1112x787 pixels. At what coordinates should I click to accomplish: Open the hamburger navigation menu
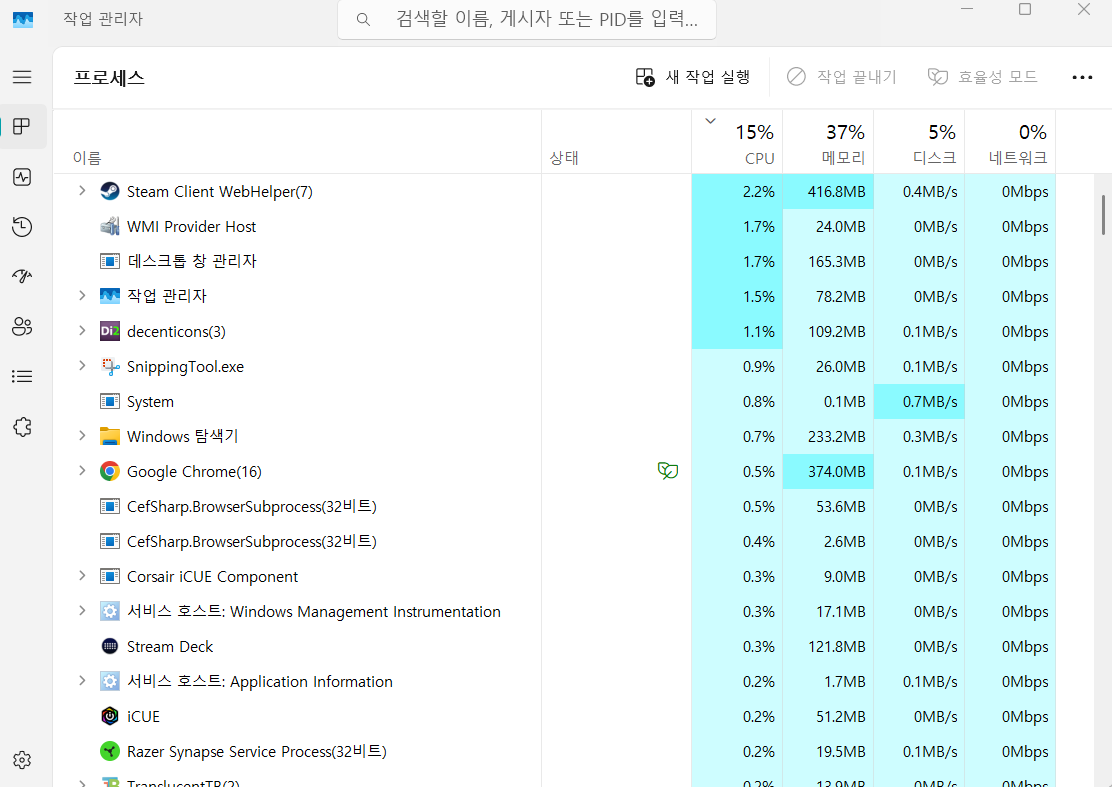[22, 77]
